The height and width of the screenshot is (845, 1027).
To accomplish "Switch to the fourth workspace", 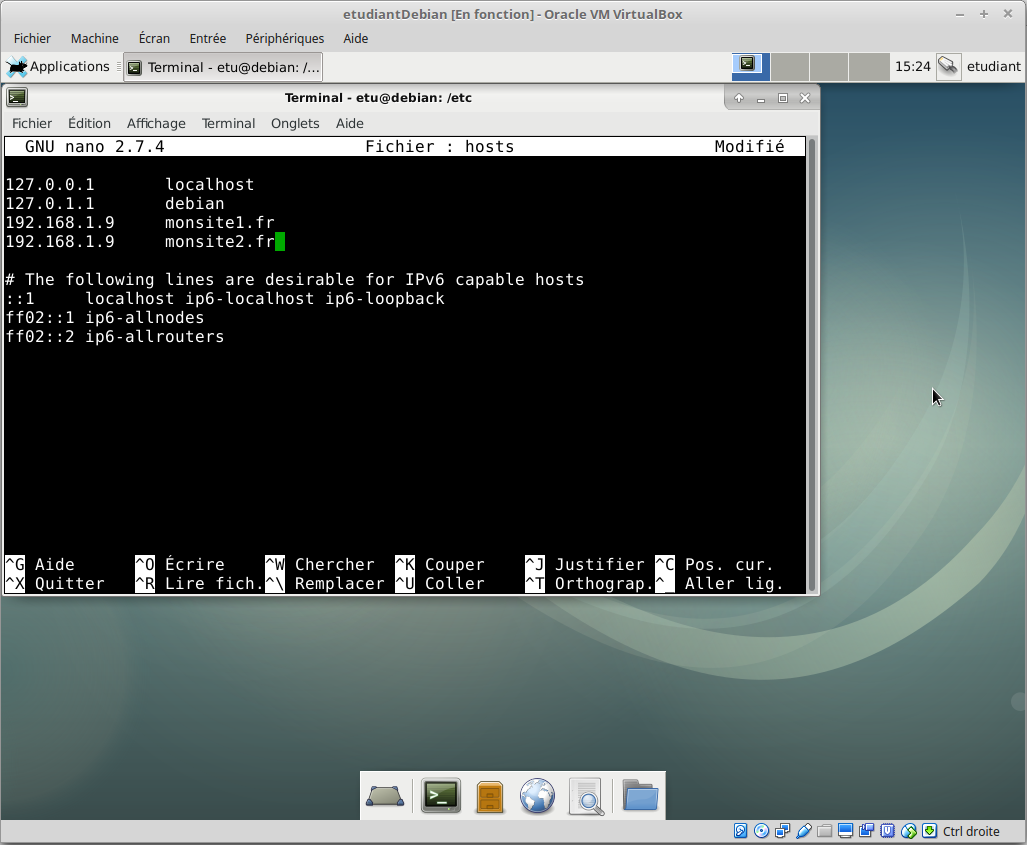I will point(868,67).
